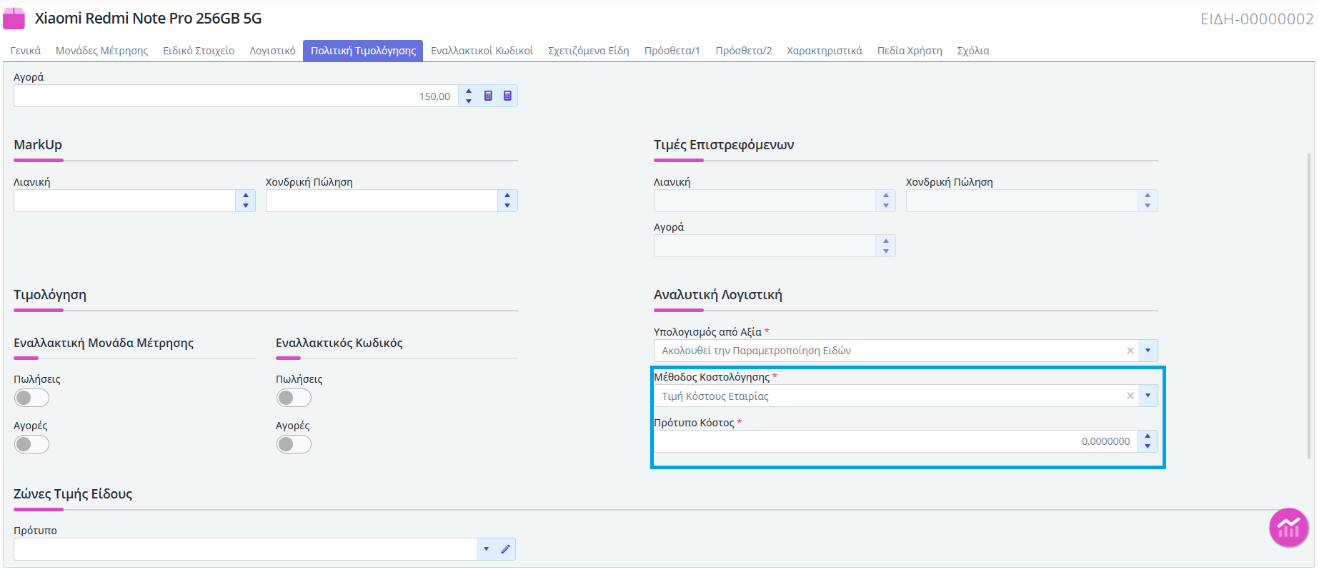Expand the Μέθοδος Κοστολόγησης dropdown arrow
Image resolution: width=1319 pixels, height=572 pixels.
coord(1148,396)
